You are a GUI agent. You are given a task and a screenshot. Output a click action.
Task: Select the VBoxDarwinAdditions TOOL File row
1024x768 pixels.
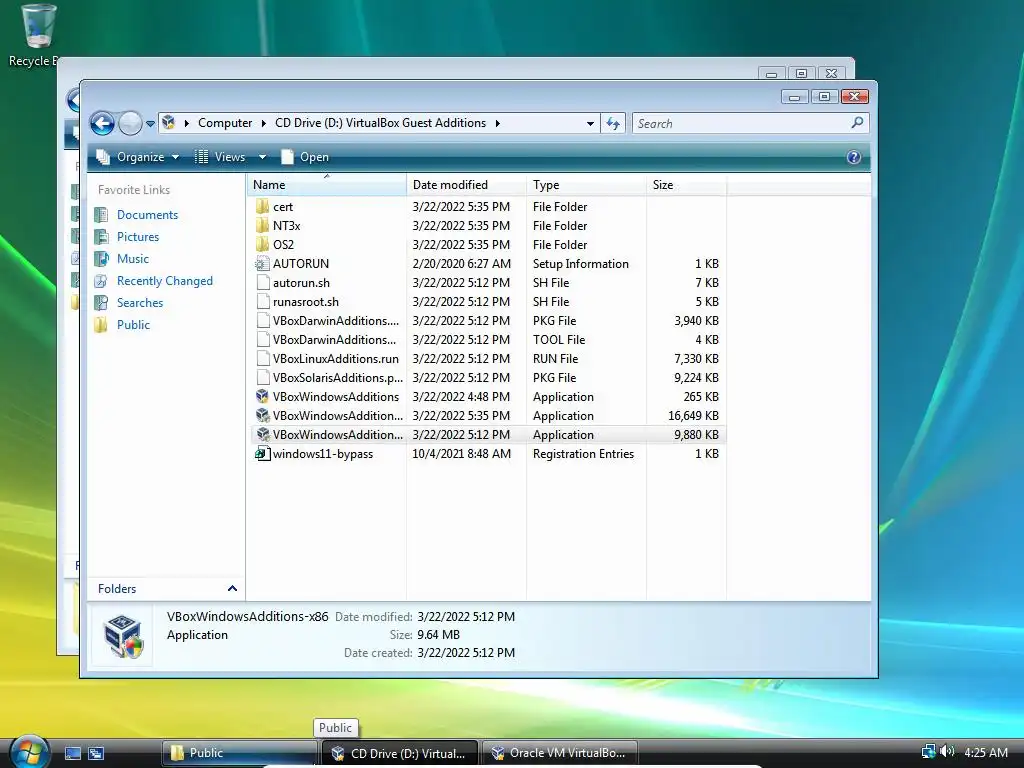tap(488, 340)
